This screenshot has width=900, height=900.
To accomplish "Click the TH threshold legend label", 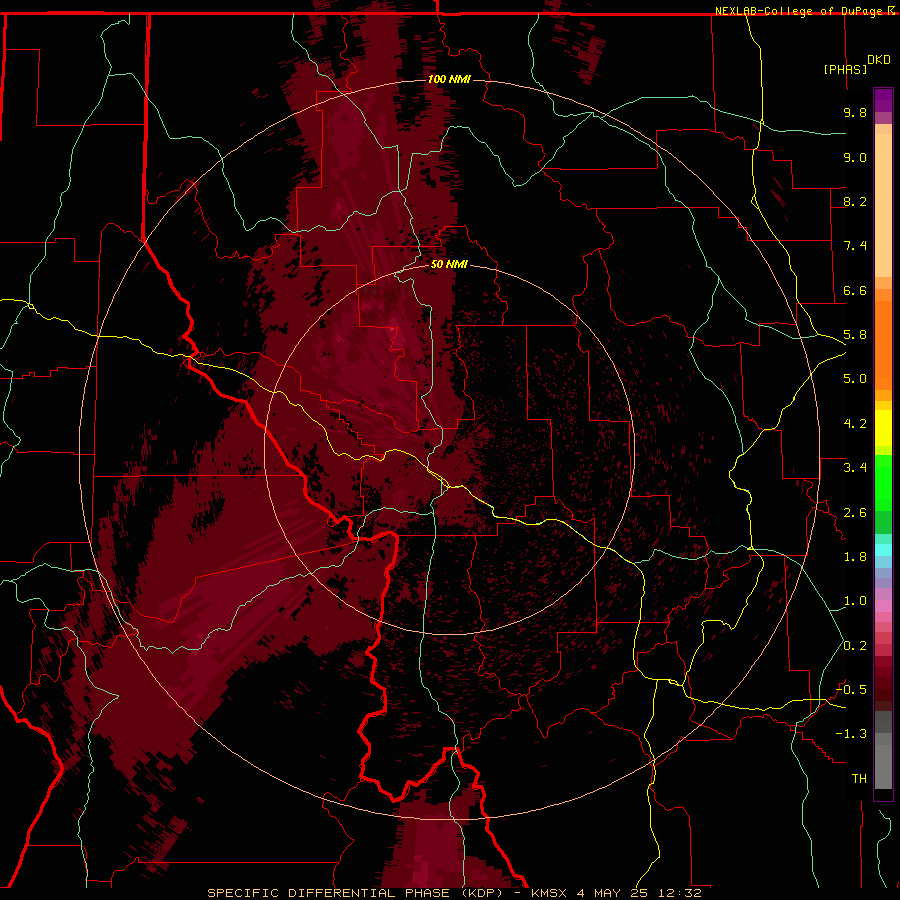I will click(x=859, y=779).
